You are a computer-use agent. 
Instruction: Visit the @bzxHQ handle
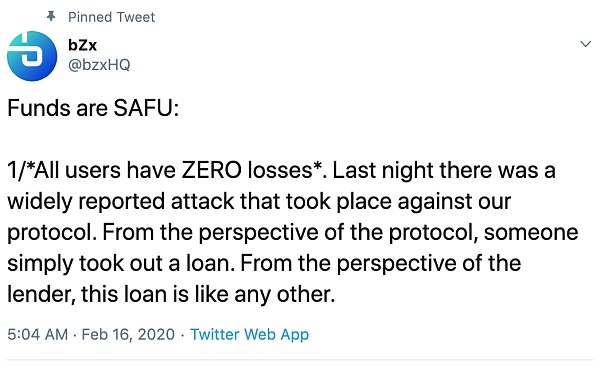pos(99,65)
